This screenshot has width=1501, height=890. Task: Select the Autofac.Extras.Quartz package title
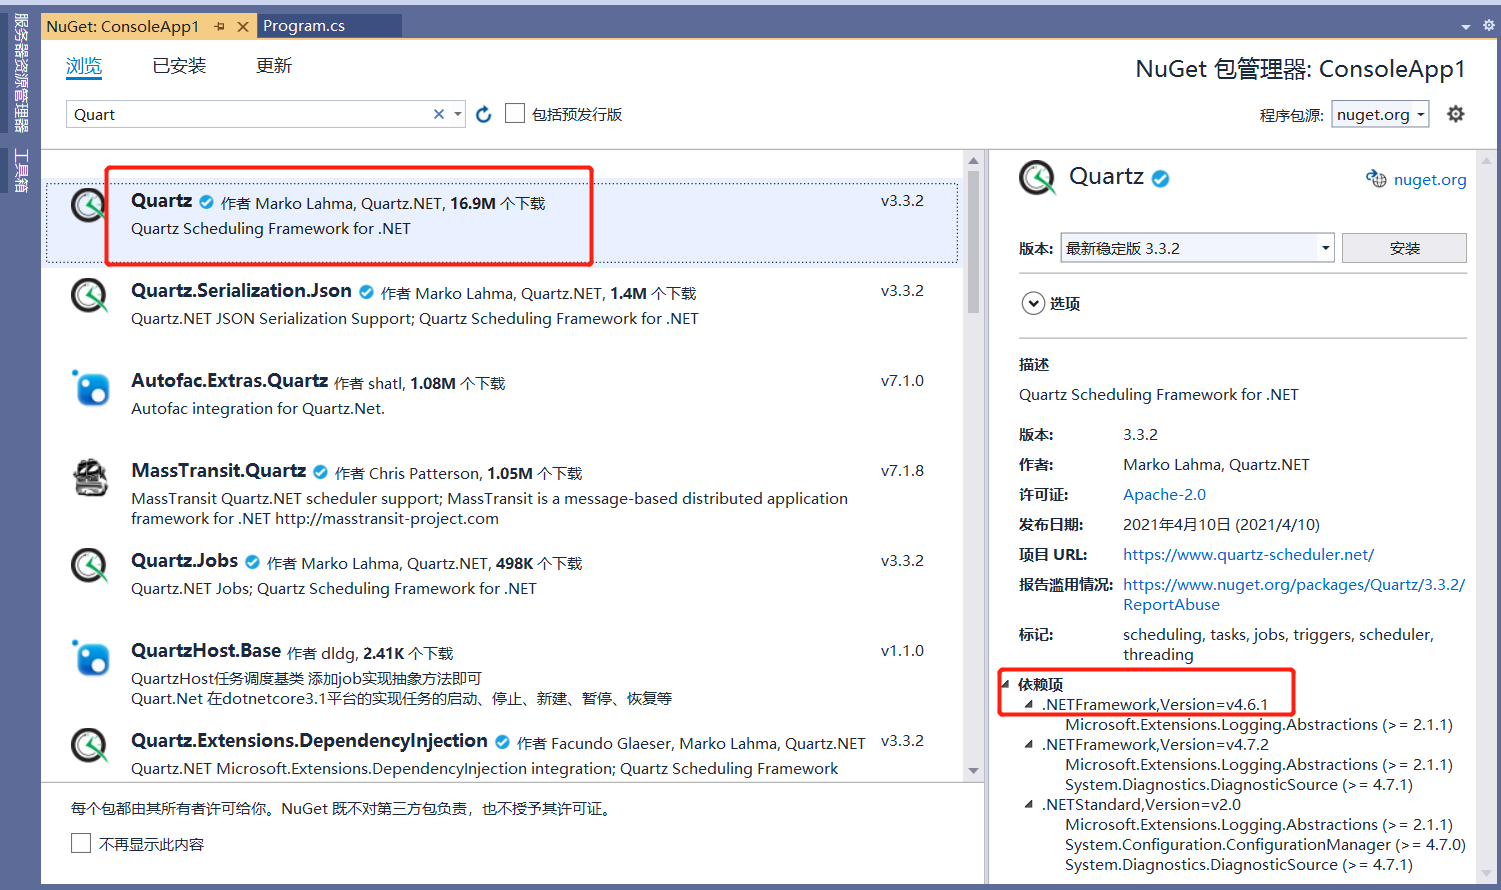(229, 380)
